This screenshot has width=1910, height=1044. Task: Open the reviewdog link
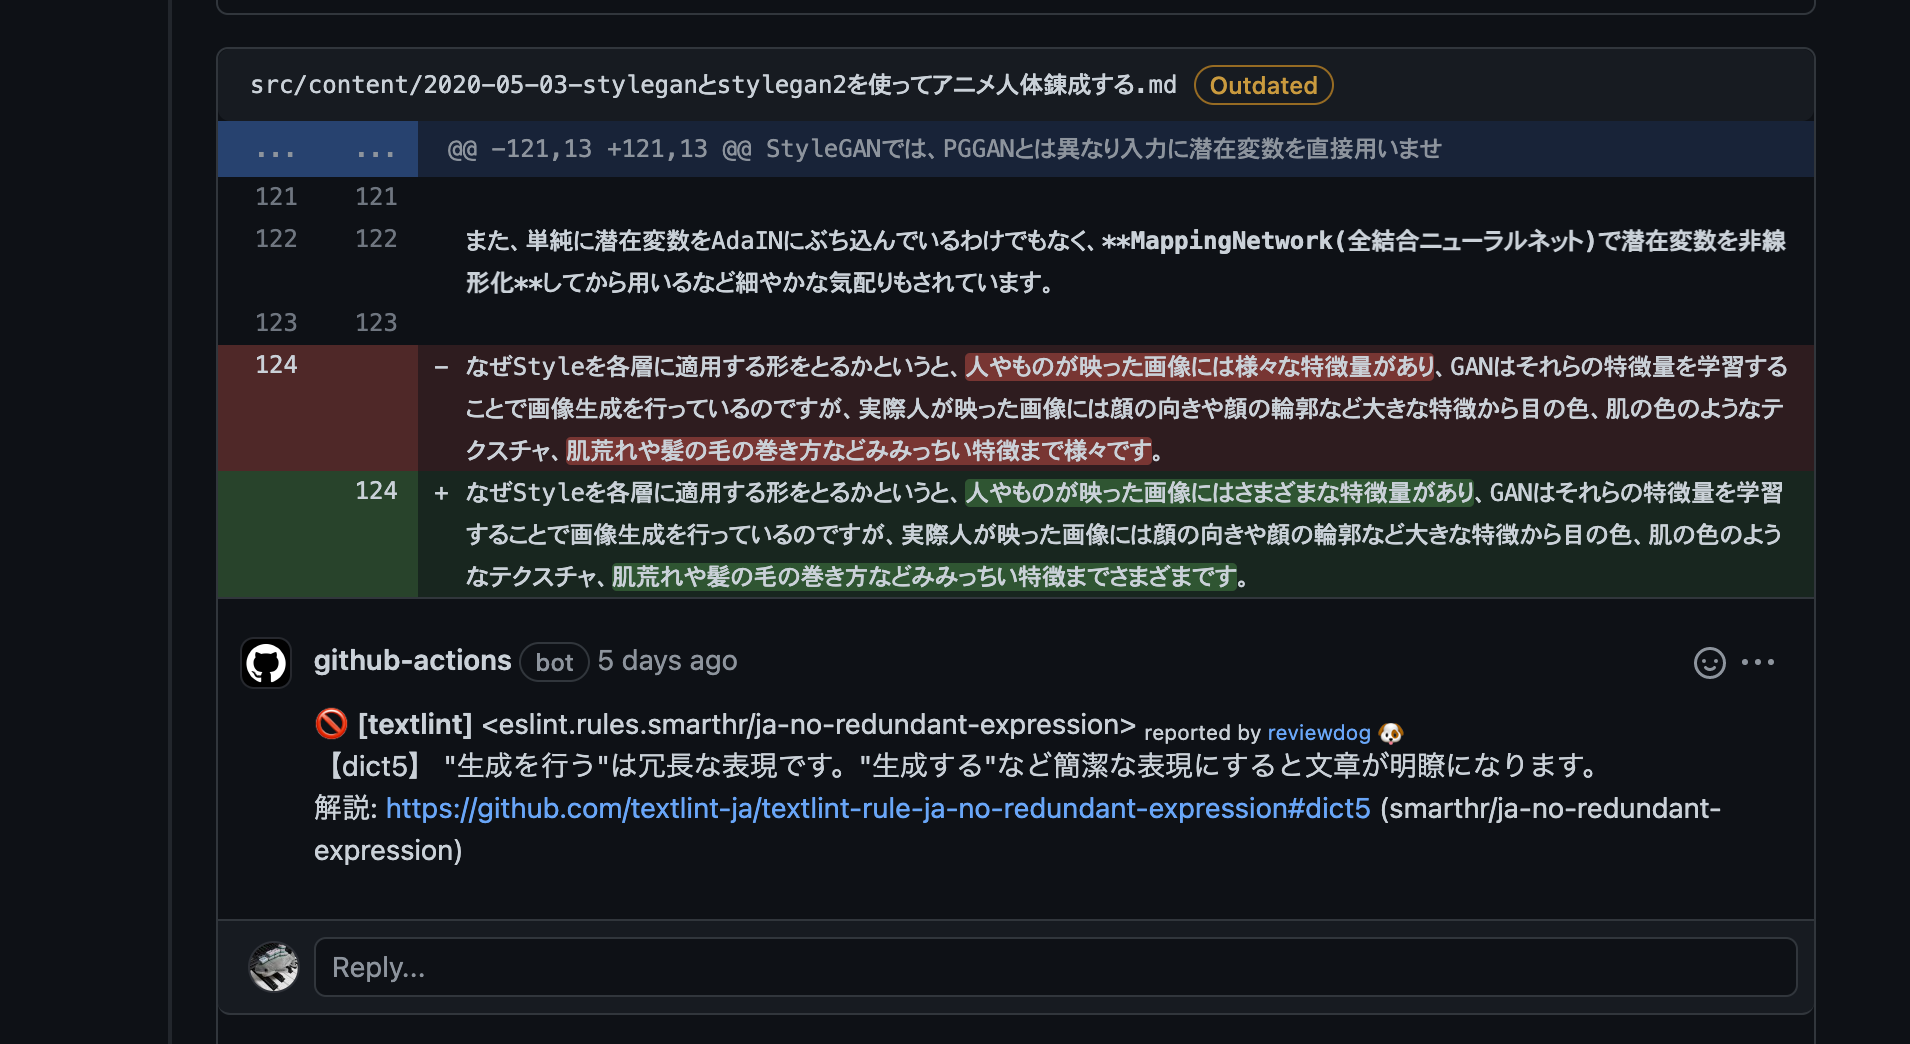point(1318,733)
